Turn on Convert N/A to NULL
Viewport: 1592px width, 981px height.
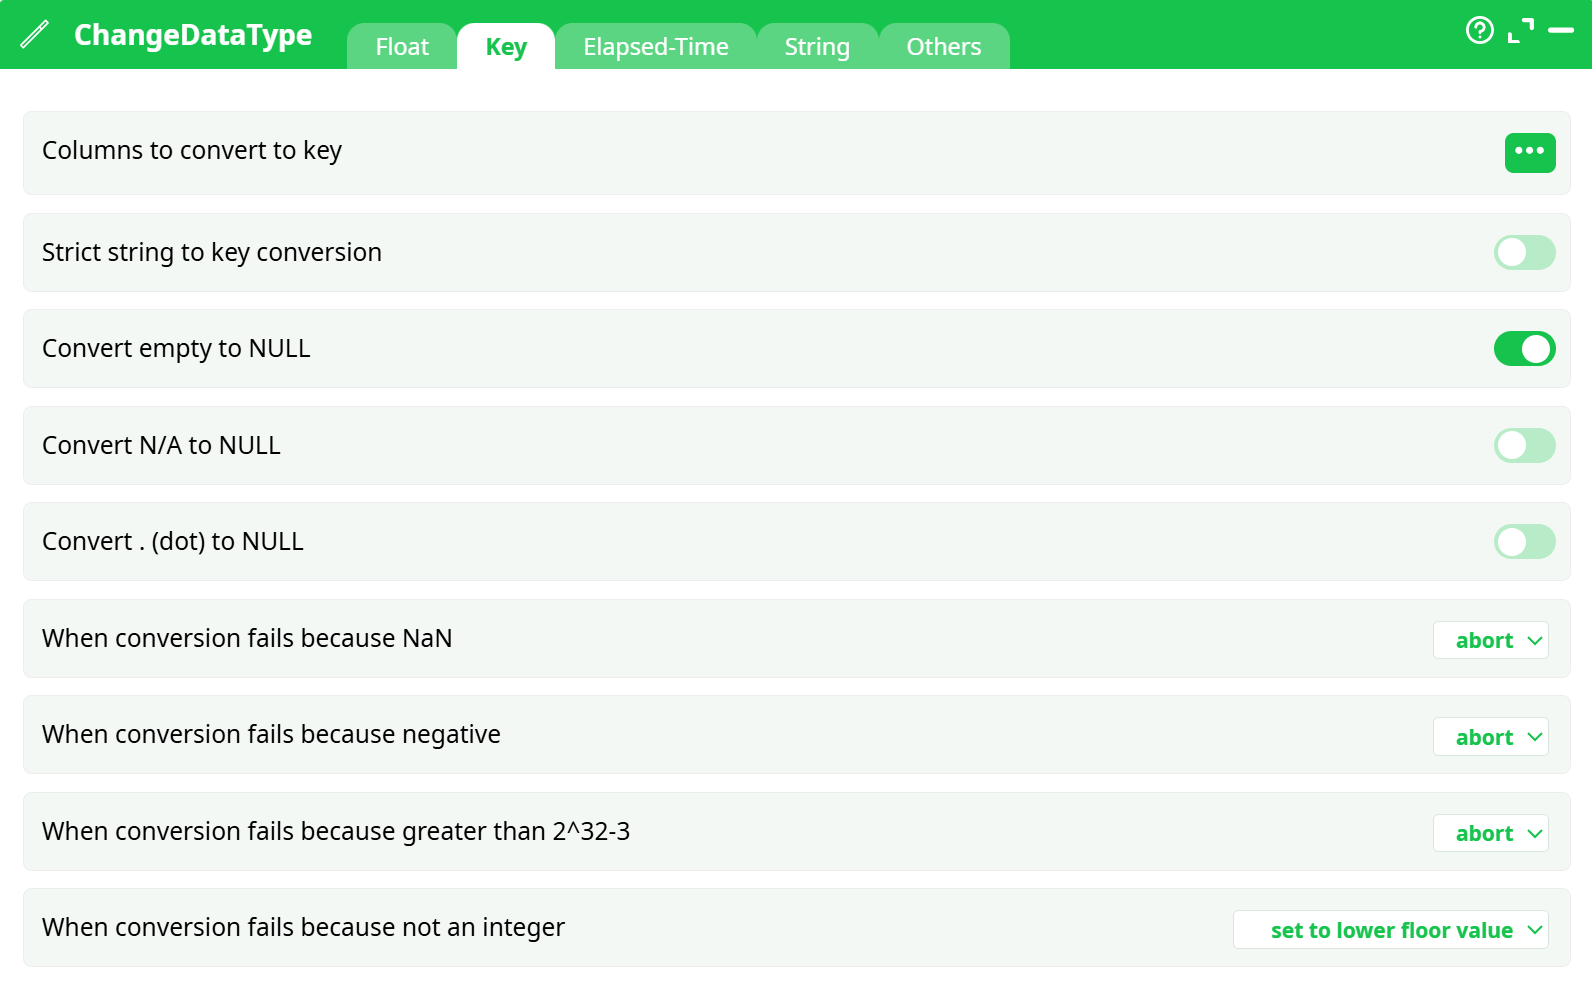pyautogui.click(x=1523, y=446)
